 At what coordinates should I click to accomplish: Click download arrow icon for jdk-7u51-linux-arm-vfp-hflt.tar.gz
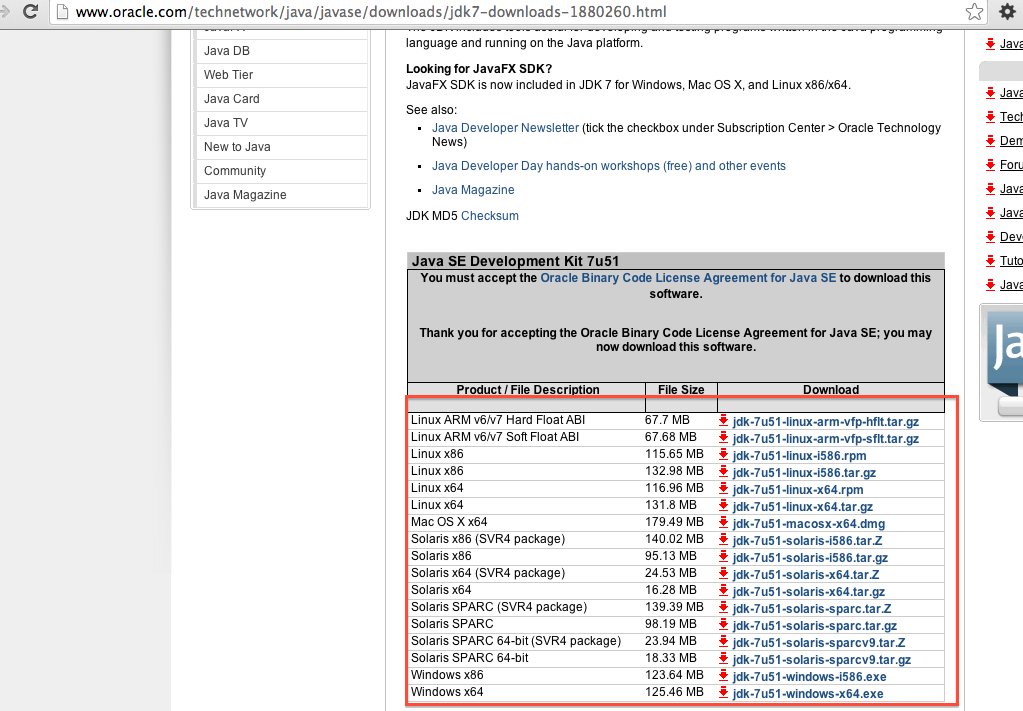724,421
